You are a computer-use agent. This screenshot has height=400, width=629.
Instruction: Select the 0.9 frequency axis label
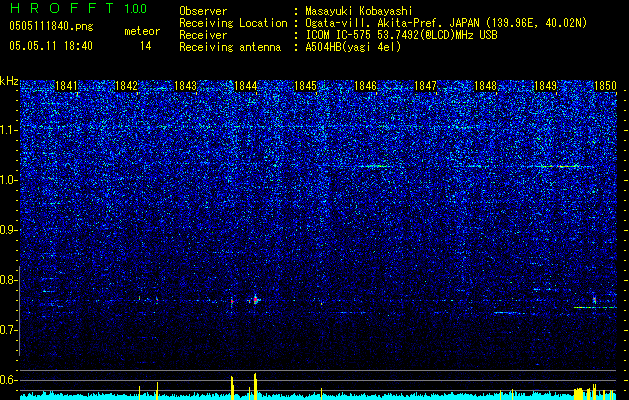9,230
